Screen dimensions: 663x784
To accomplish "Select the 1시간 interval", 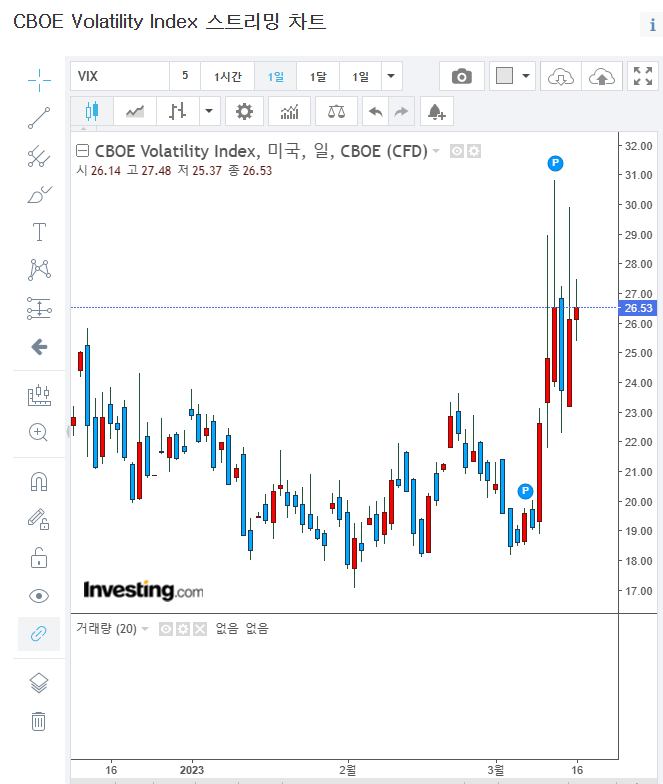I will (228, 76).
